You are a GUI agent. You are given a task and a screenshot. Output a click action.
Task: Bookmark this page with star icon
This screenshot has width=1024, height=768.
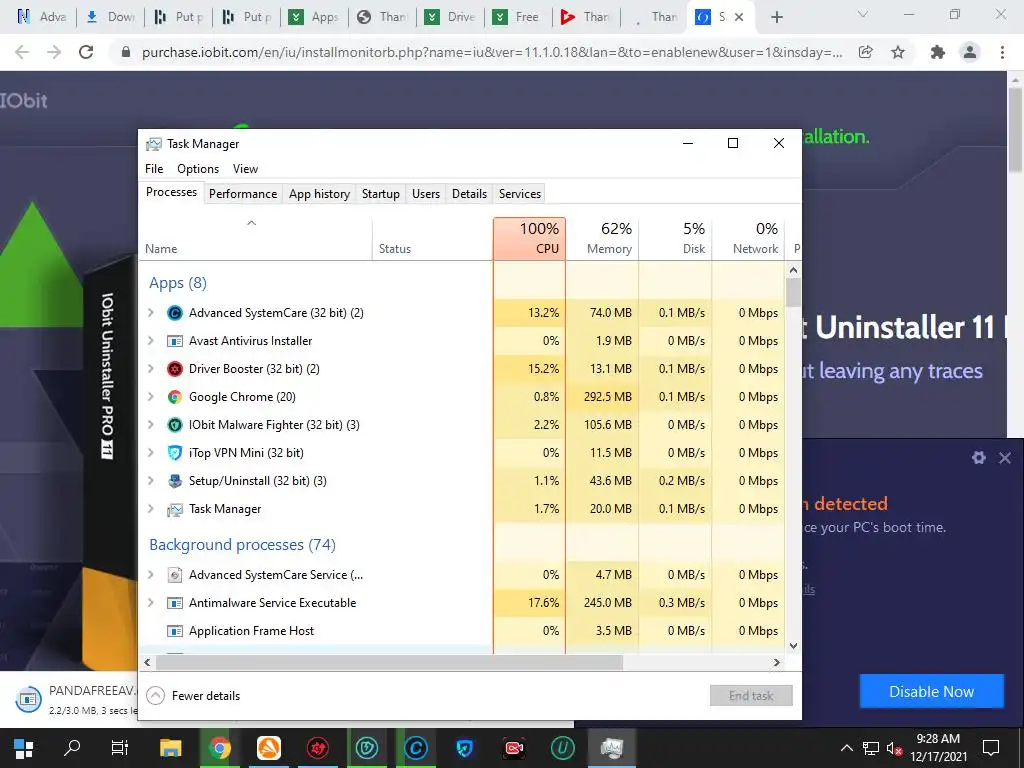pyautogui.click(x=898, y=52)
